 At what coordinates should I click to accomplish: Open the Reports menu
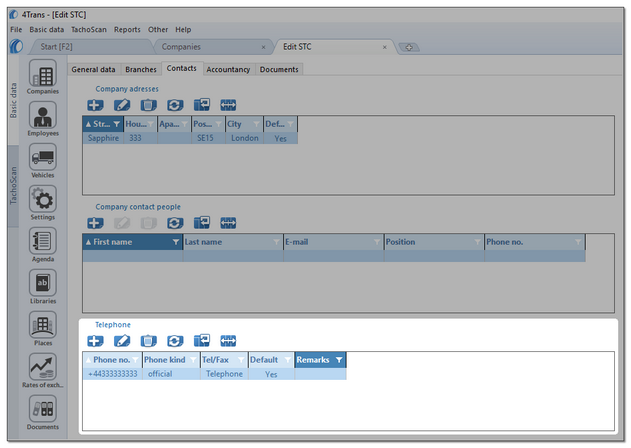click(x=127, y=29)
